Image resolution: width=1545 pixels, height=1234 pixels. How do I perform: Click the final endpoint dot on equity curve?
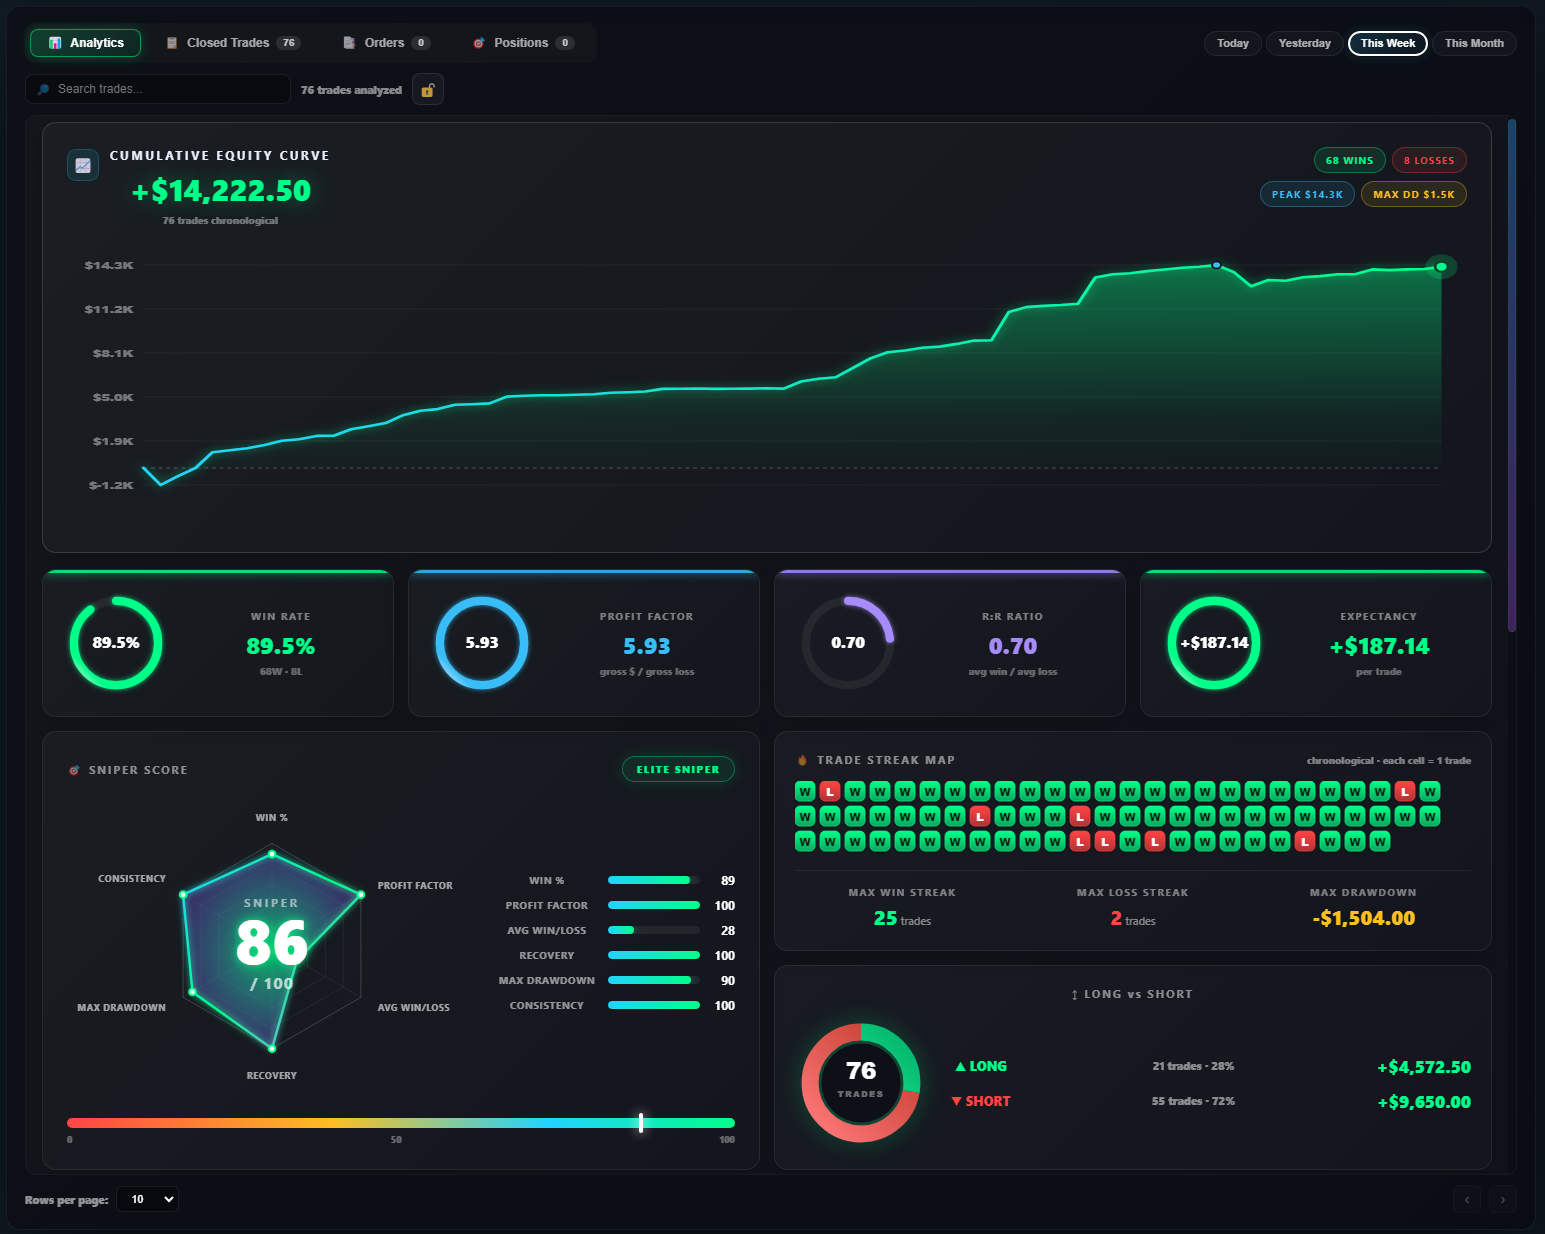point(1441,267)
